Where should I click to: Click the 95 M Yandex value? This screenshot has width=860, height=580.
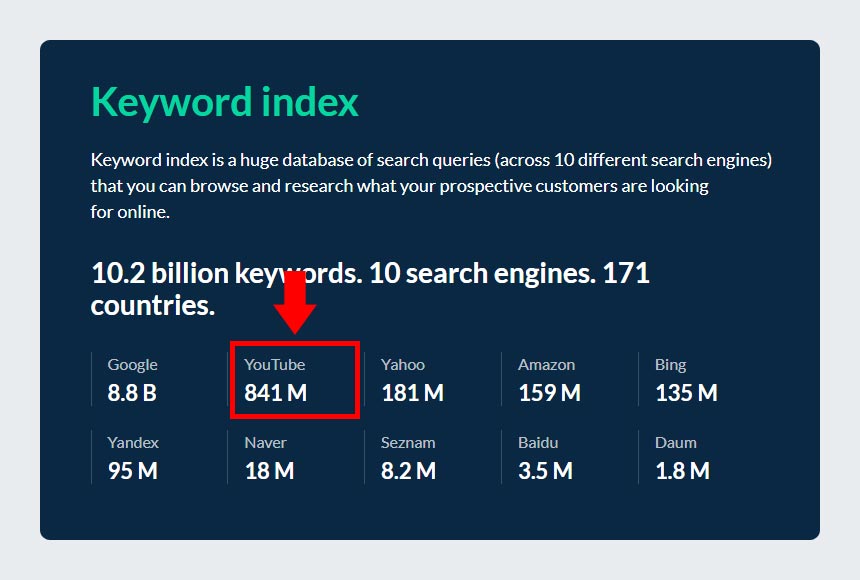pyautogui.click(x=132, y=471)
